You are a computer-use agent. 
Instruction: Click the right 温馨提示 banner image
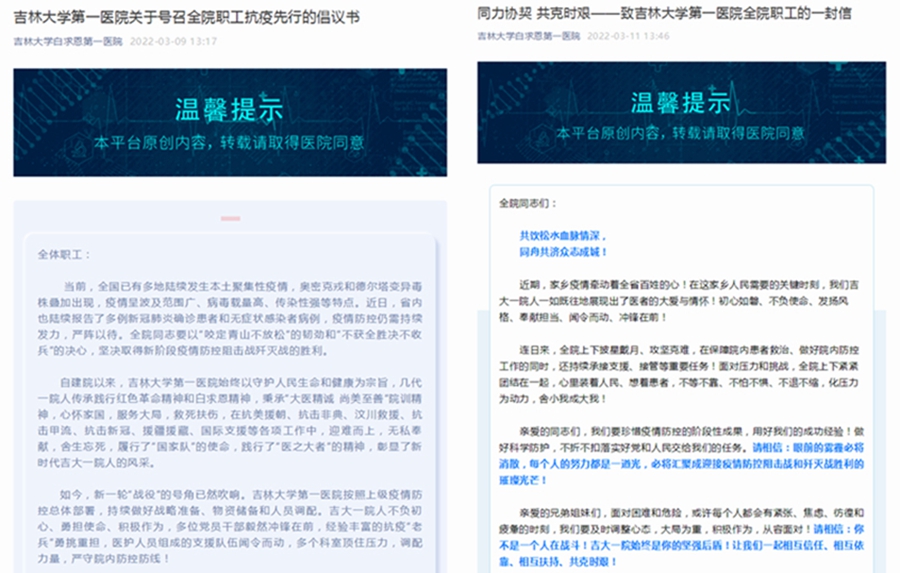click(x=681, y=112)
